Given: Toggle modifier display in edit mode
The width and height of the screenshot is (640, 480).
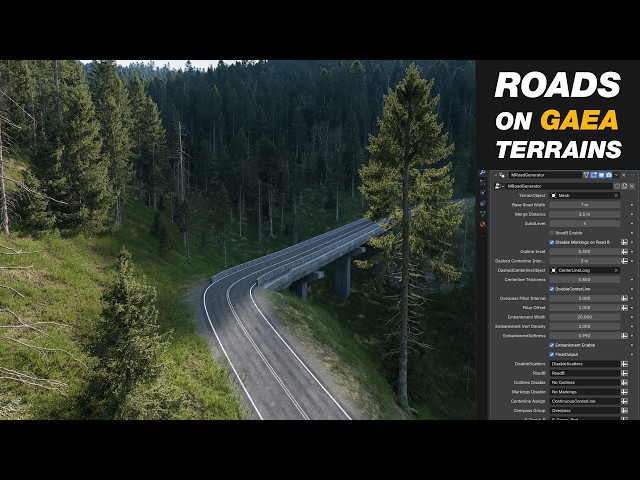Looking at the screenshot, I should (x=593, y=175).
